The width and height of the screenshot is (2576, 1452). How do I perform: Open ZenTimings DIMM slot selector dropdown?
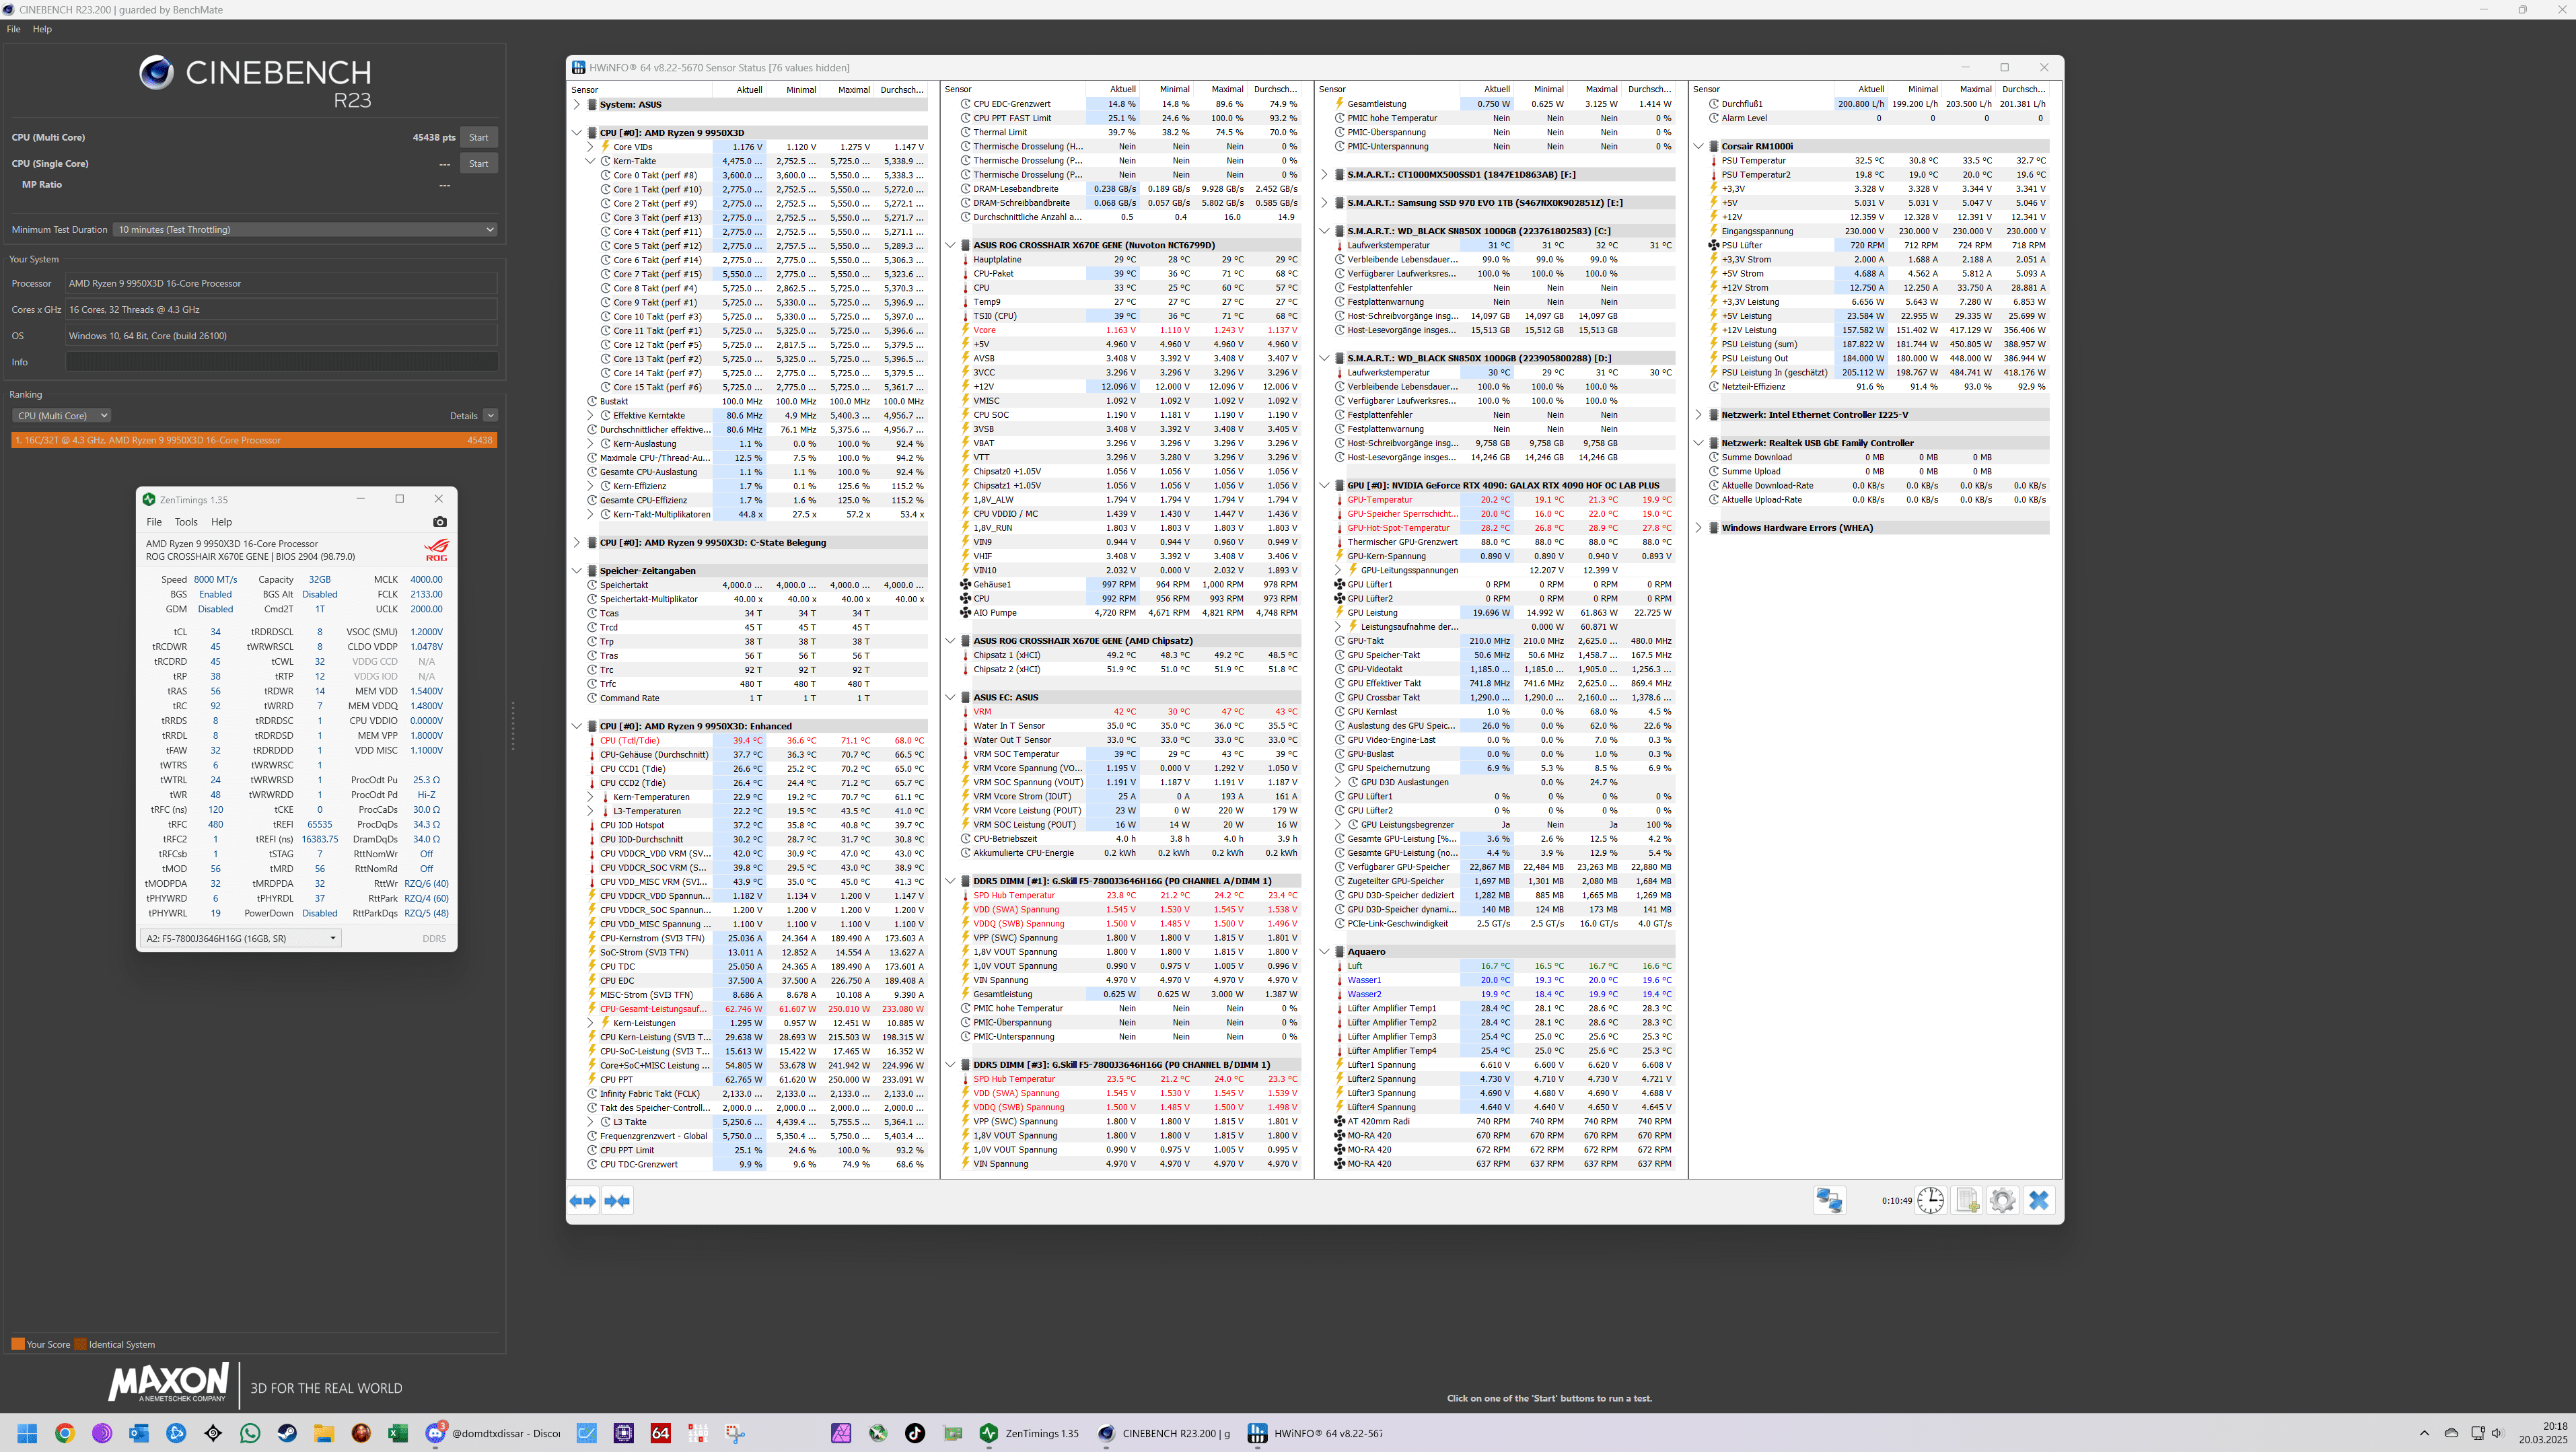(x=240, y=938)
